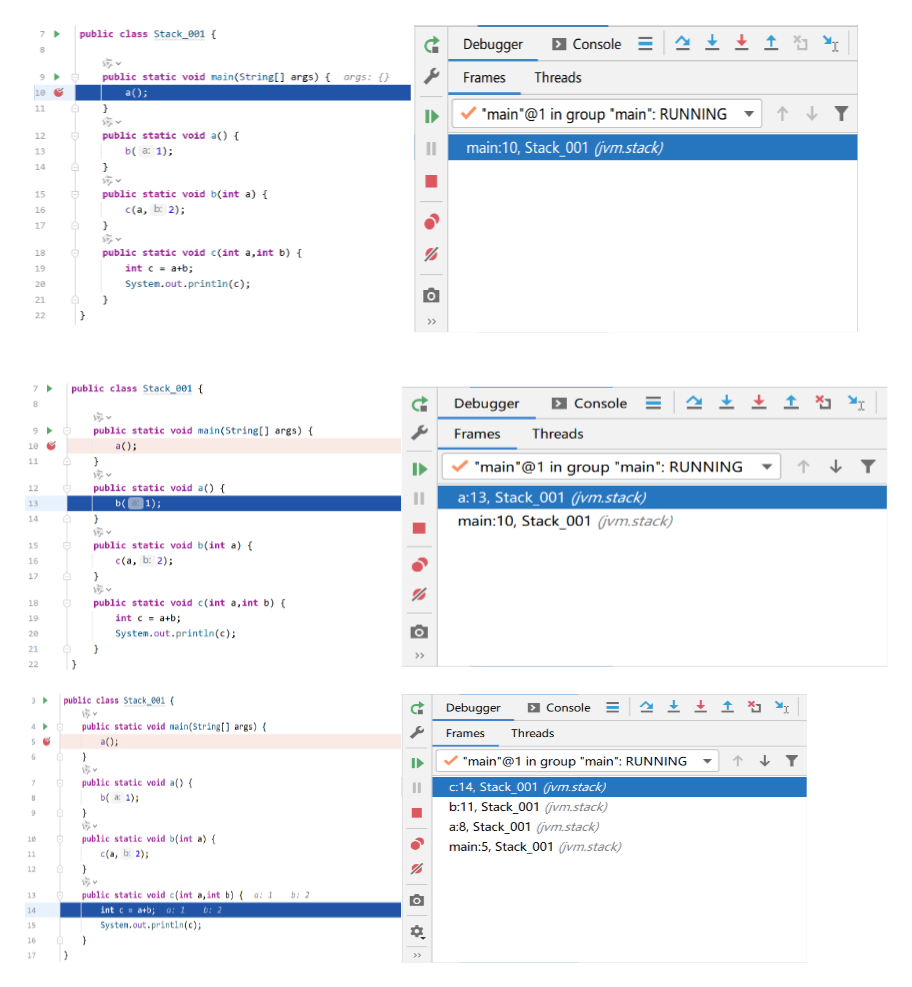Viewport: 912px width, 987px height.
Task: Switch to Threads tab in debugger showing only main:10
Action: [558, 77]
